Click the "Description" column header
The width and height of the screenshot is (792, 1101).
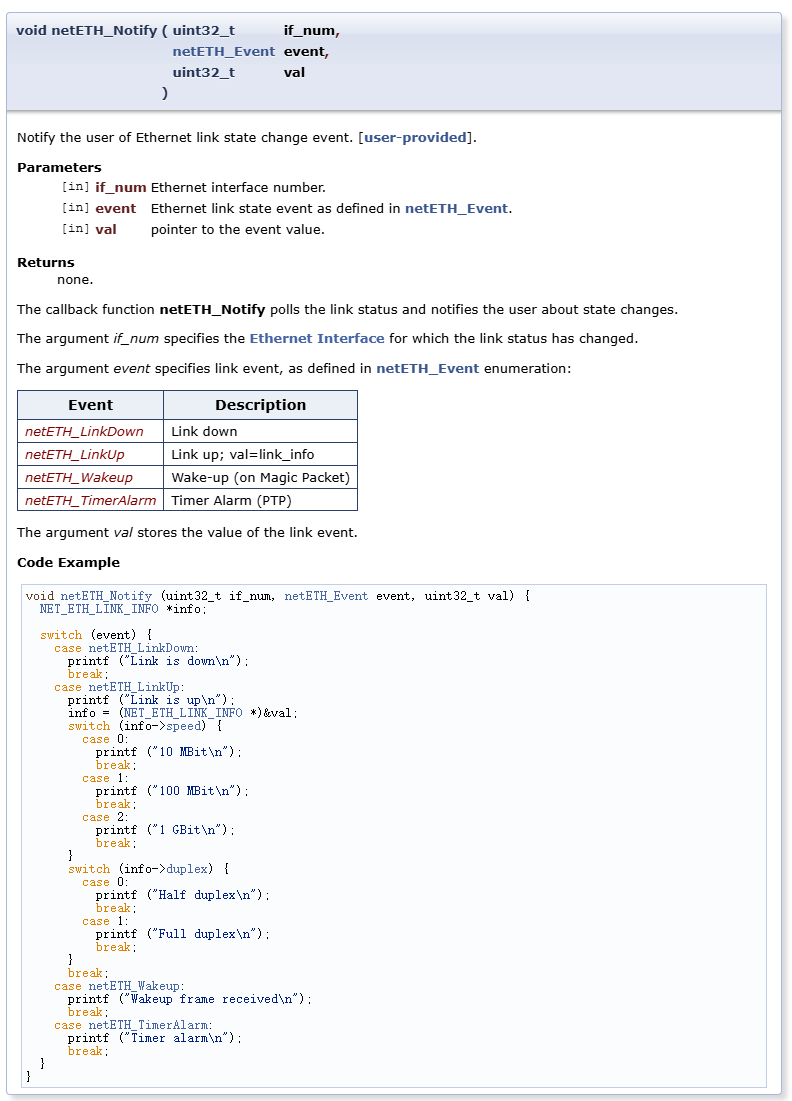coord(260,405)
